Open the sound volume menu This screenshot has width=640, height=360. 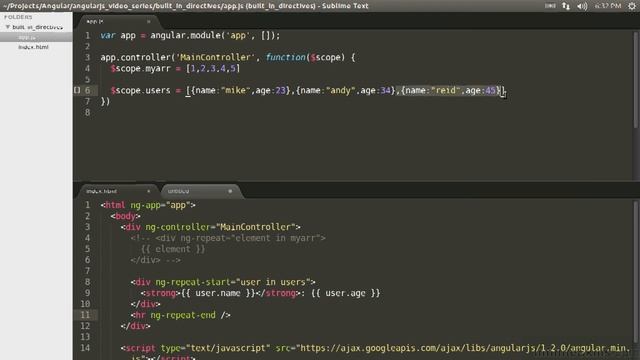[x=582, y=6]
